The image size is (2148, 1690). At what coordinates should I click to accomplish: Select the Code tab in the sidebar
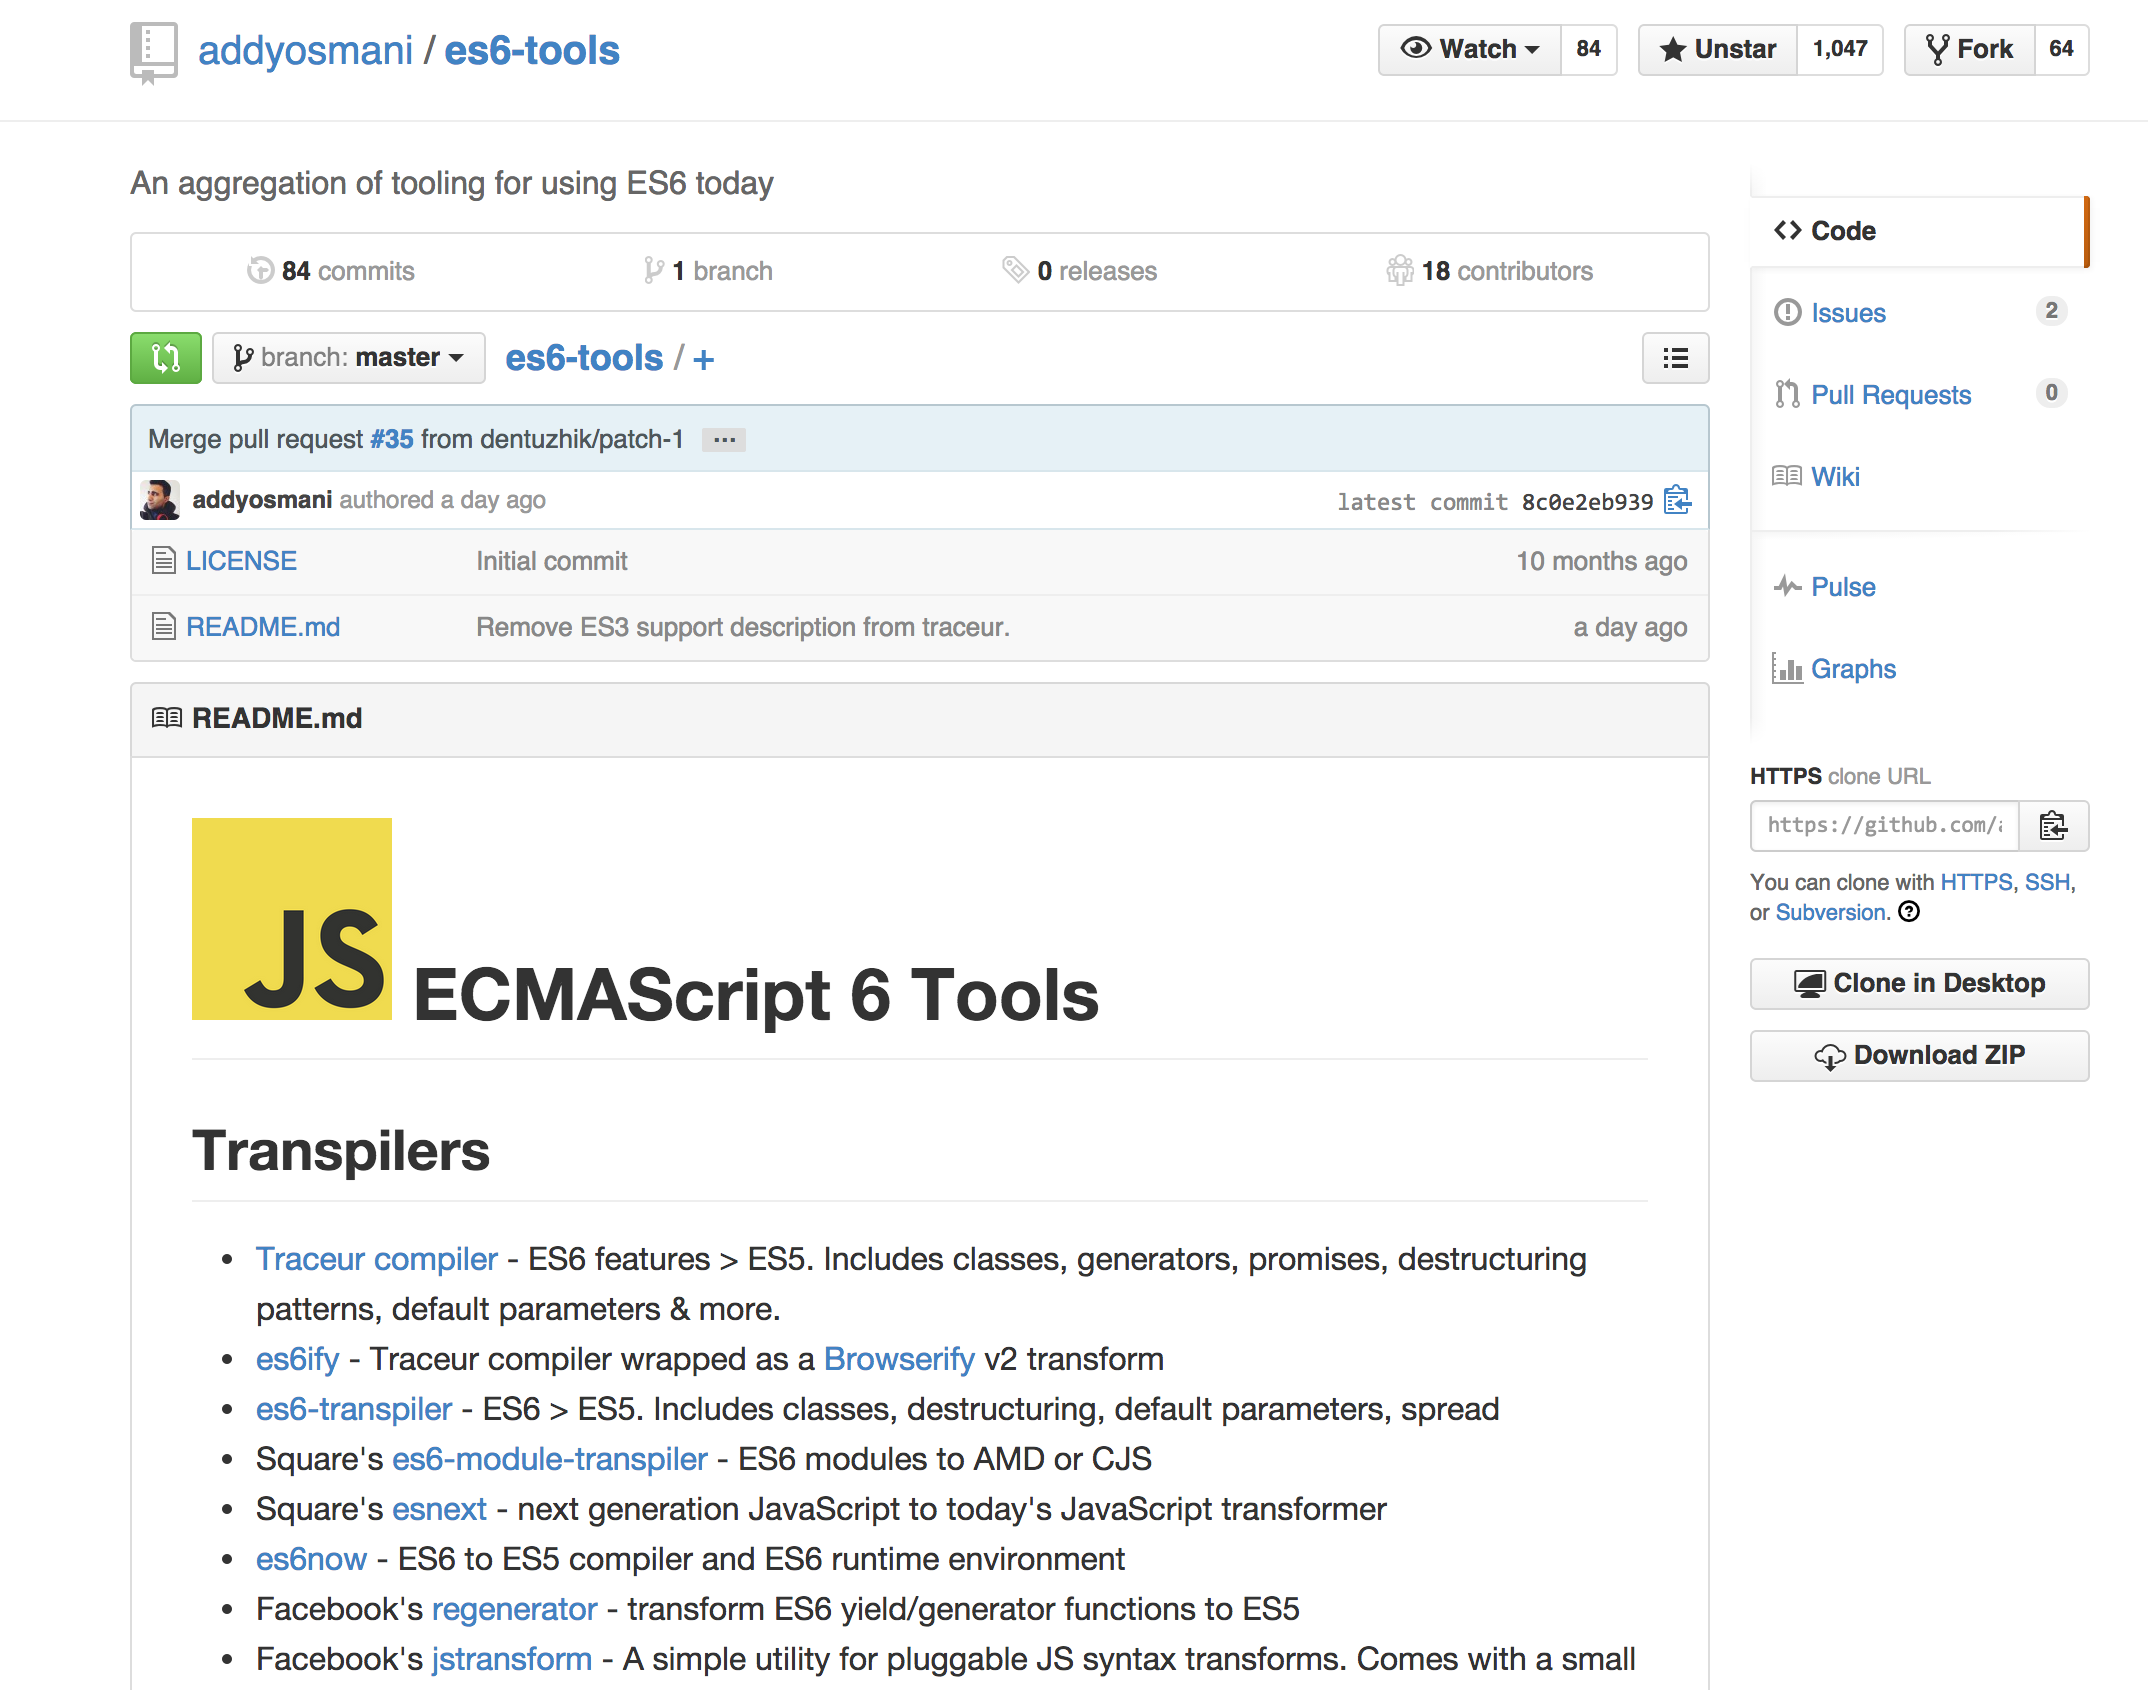[1918, 231]
